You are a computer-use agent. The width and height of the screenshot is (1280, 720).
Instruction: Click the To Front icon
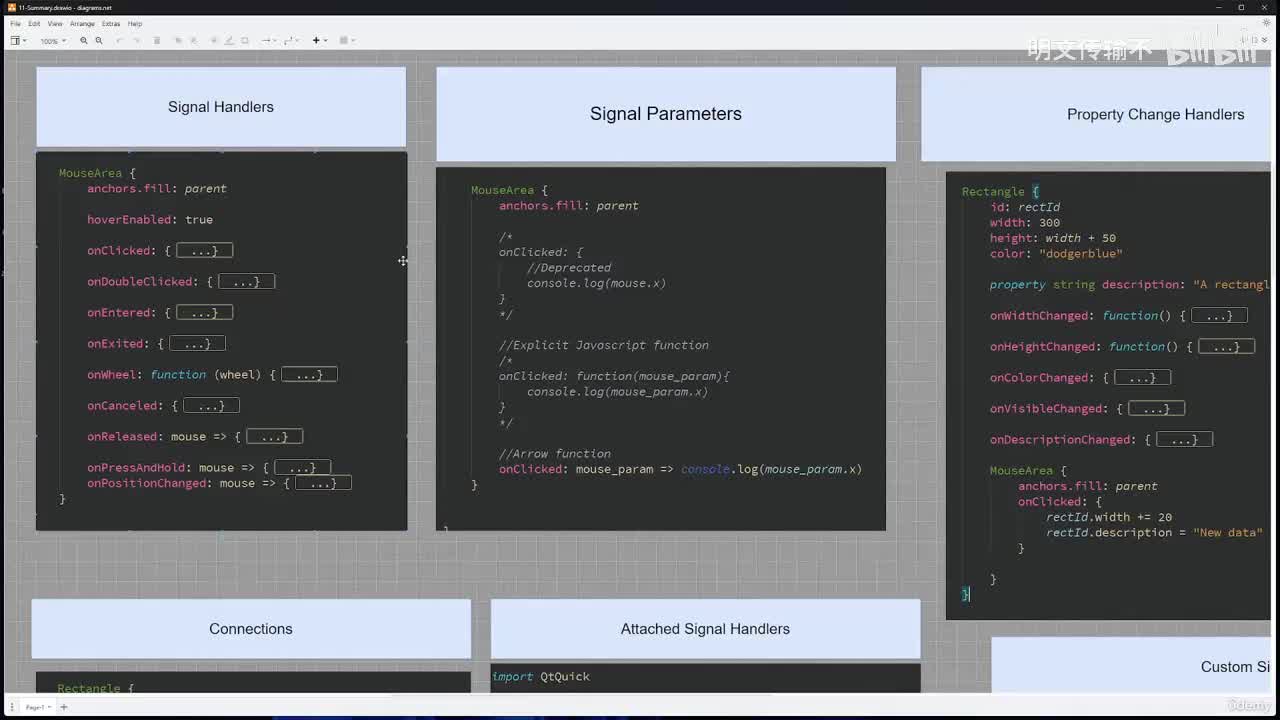178,41
